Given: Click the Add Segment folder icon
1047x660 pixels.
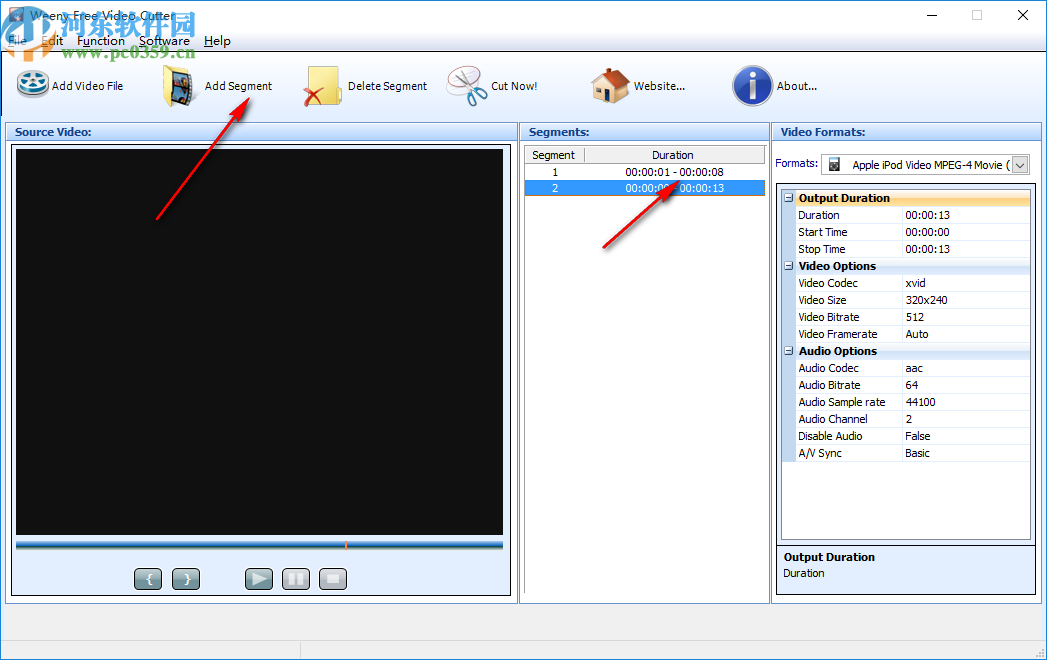Looking at the screenshot, I should coord(179,86).
